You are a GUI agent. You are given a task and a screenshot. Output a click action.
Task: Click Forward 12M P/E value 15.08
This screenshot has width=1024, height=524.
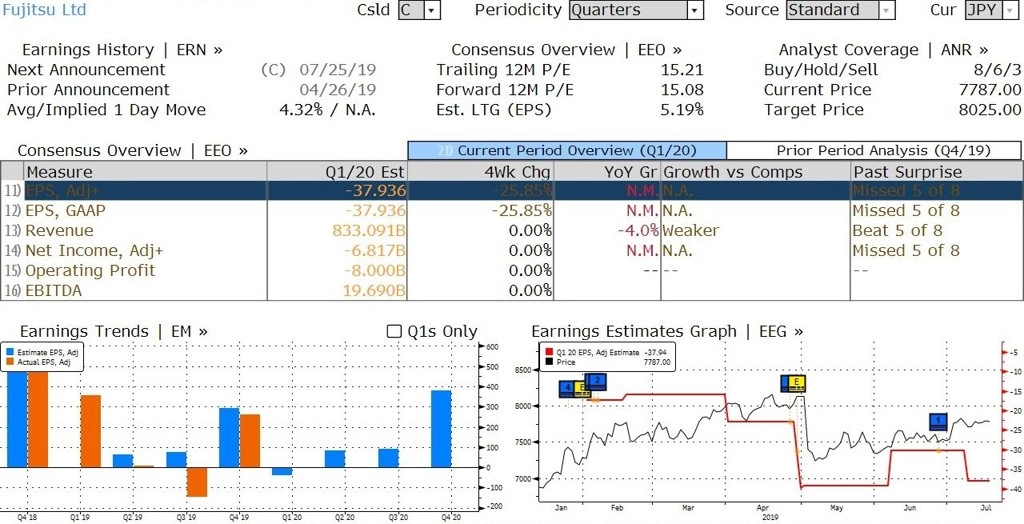coord(682,90)
